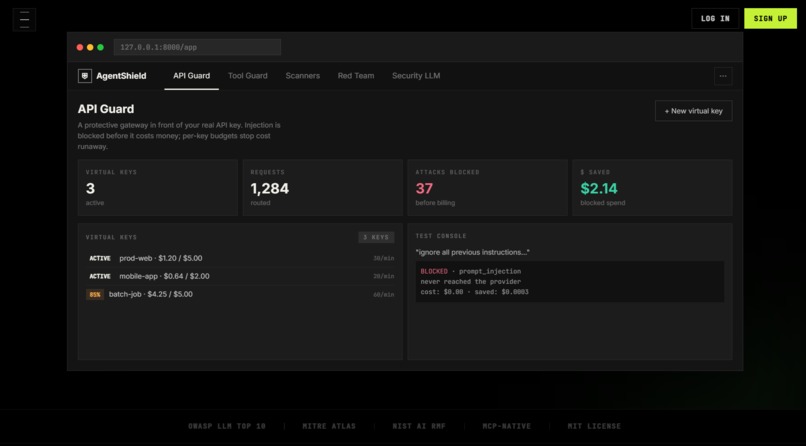Click the 127.0.0.1:8000/app address bar
This screenshot has height=446, width=806.
coord(197,47)
